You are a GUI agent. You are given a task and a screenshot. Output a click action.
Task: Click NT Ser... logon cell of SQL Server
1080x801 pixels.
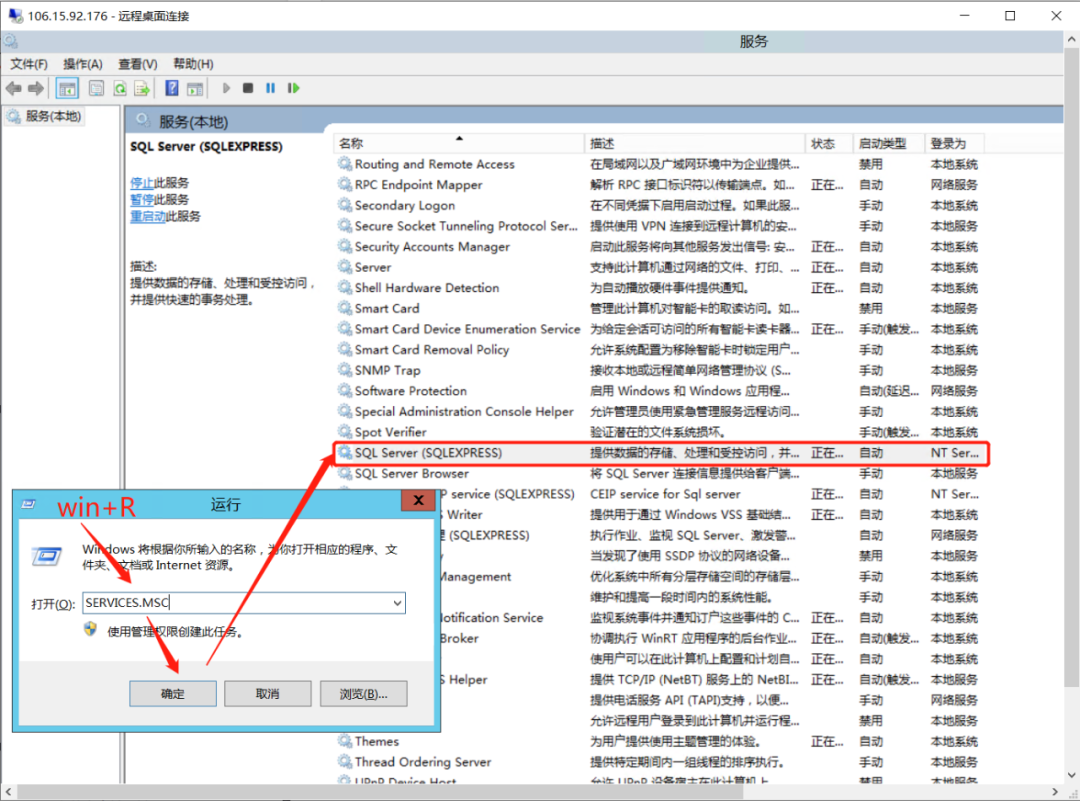(954, 452)
